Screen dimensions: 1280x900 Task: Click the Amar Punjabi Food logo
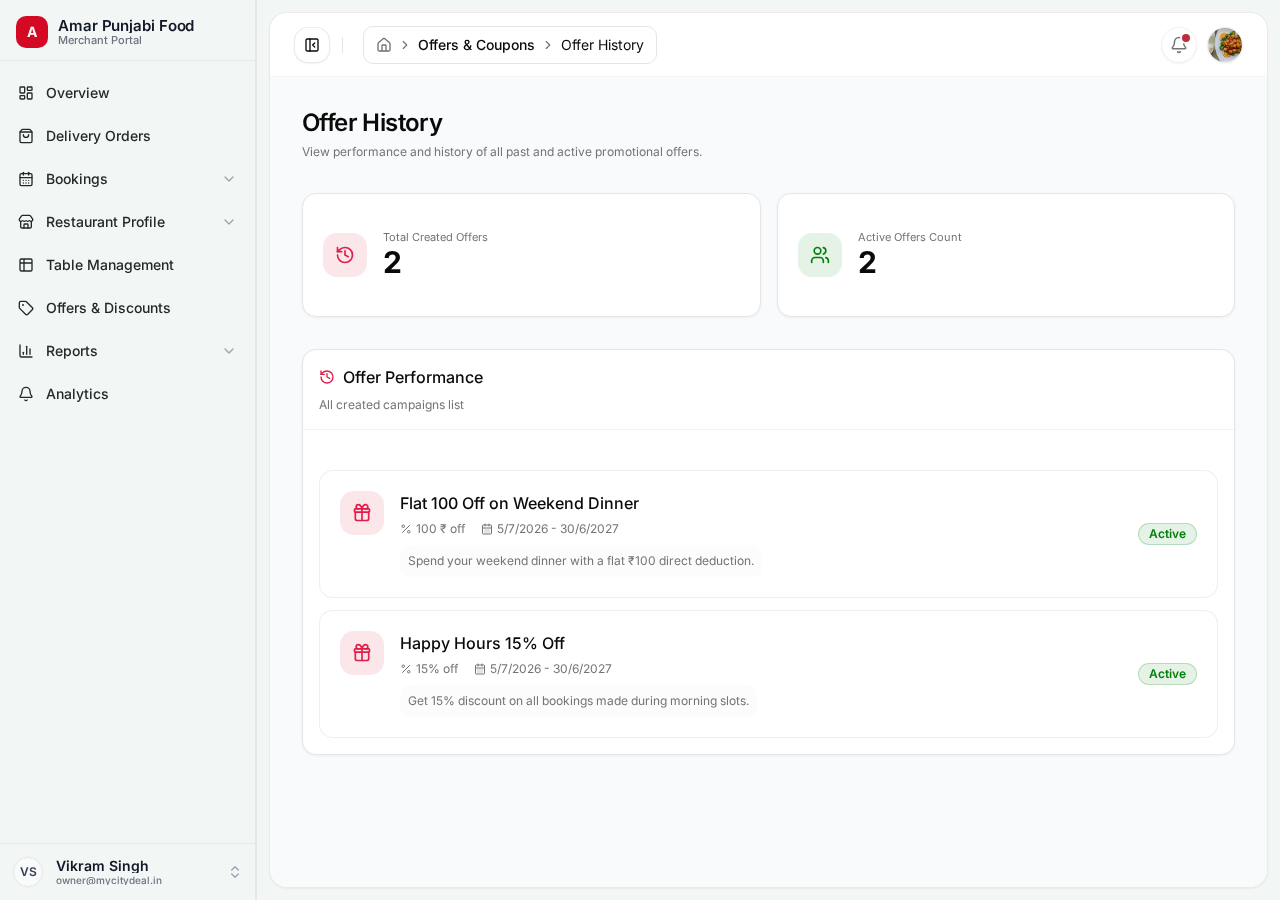(x=32, y=32)
